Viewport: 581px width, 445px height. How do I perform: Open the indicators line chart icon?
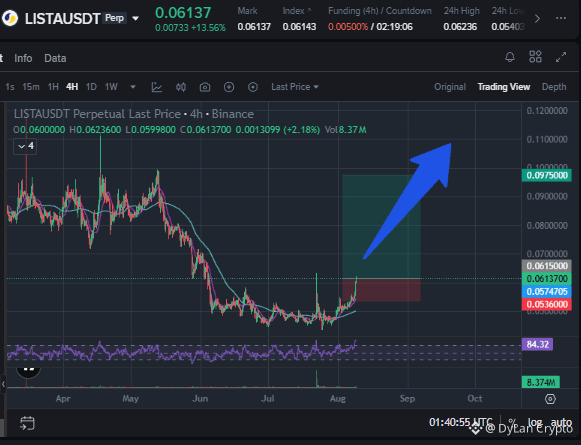pos(157,87)
